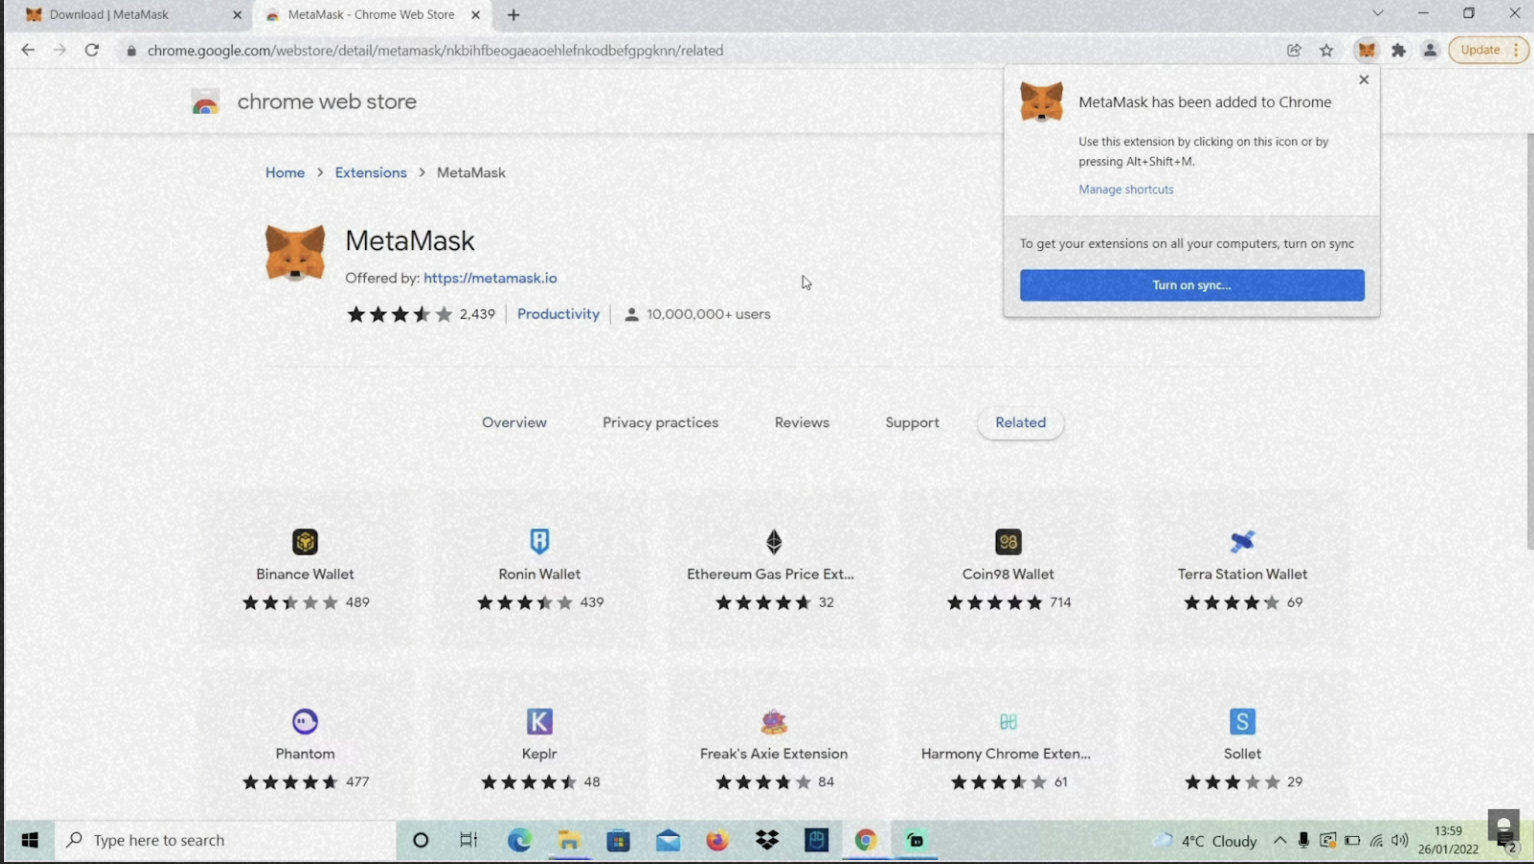
Task: Reload the page
Action: point(91,50)
